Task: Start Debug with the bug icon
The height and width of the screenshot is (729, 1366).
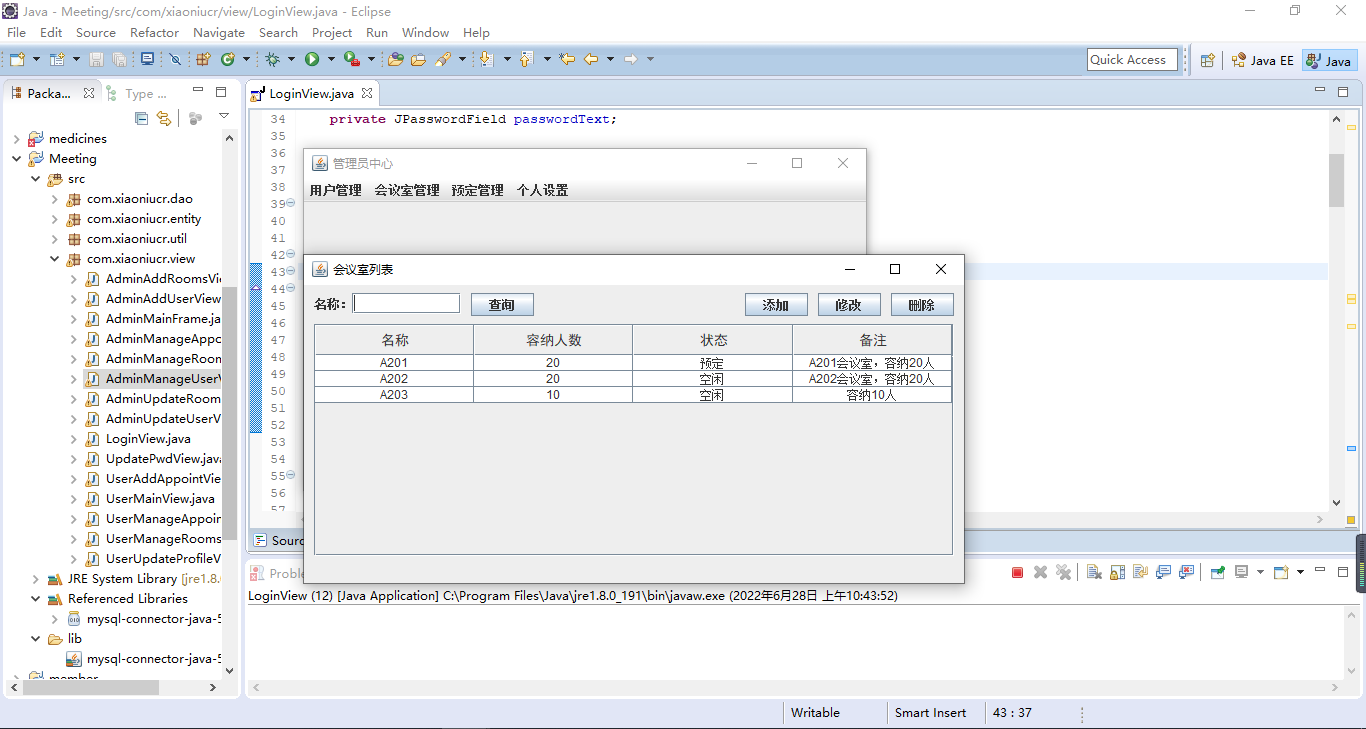Action: 272,59
